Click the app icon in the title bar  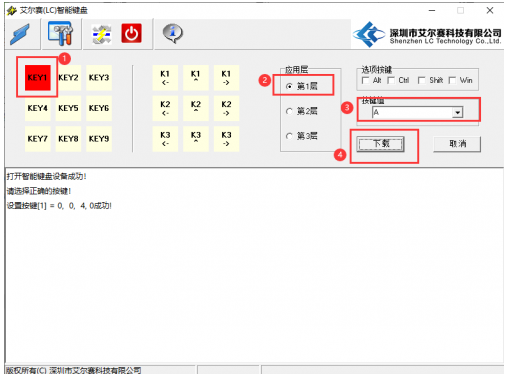pyautogui.click(x=12, y=11)
